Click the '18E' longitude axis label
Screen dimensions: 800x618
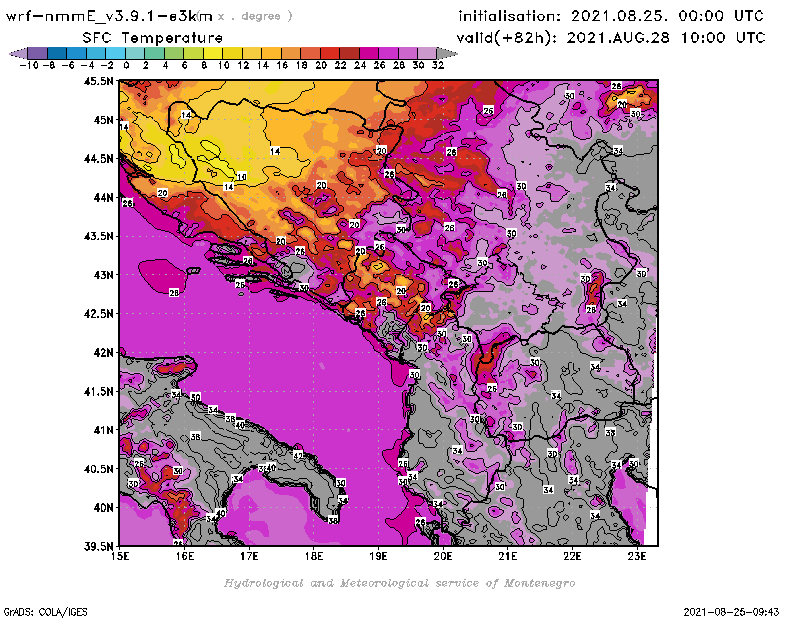coord(314,556)
